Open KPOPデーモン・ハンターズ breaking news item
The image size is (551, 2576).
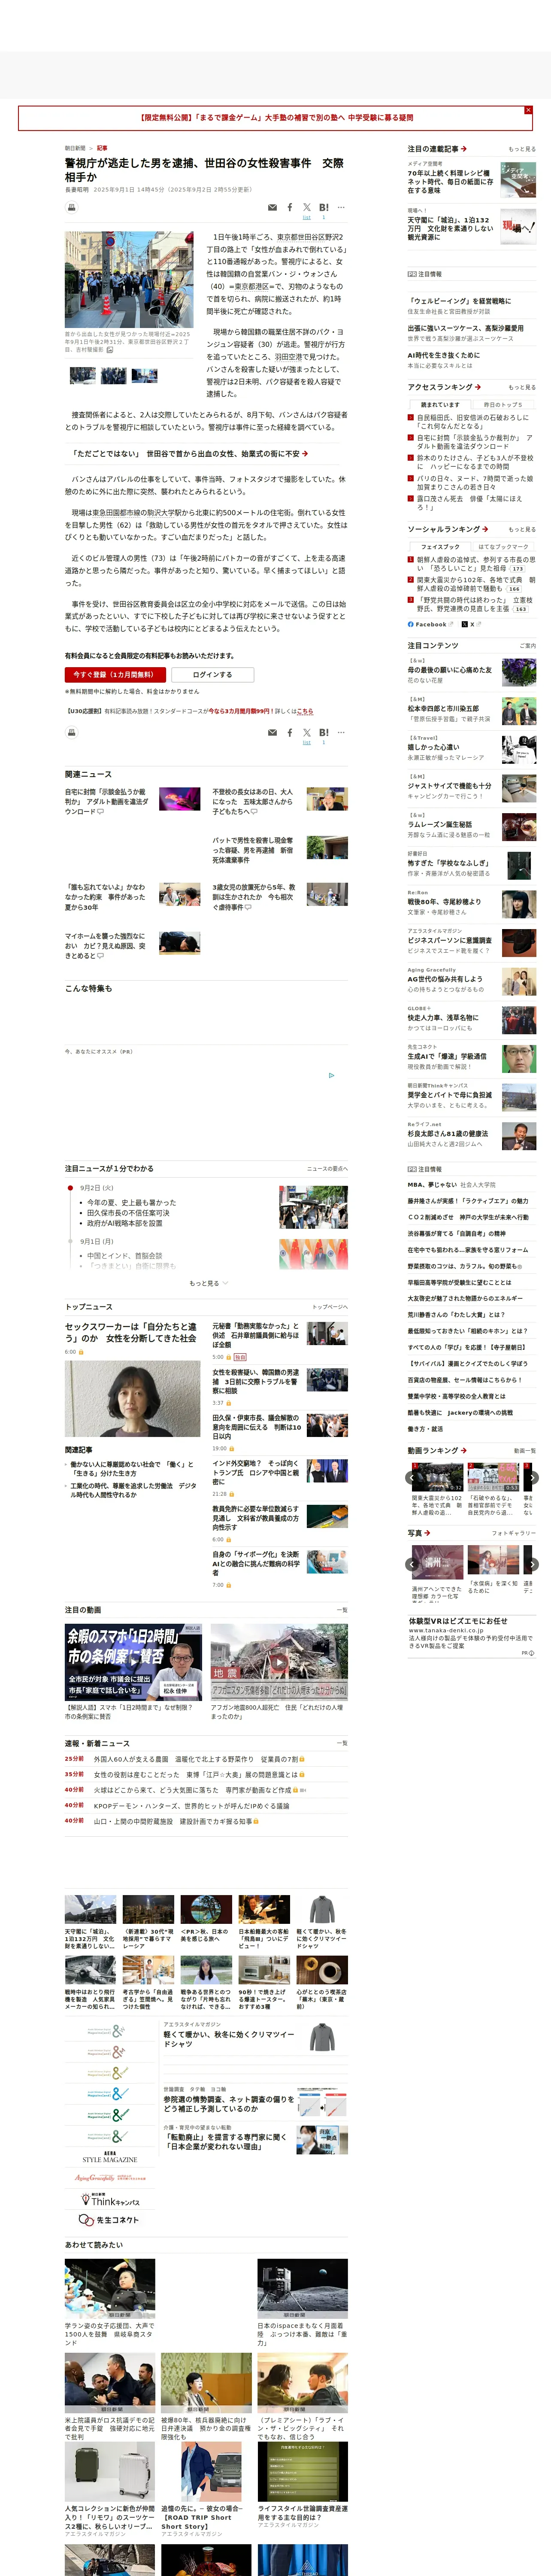click(x=191, y=1806)
